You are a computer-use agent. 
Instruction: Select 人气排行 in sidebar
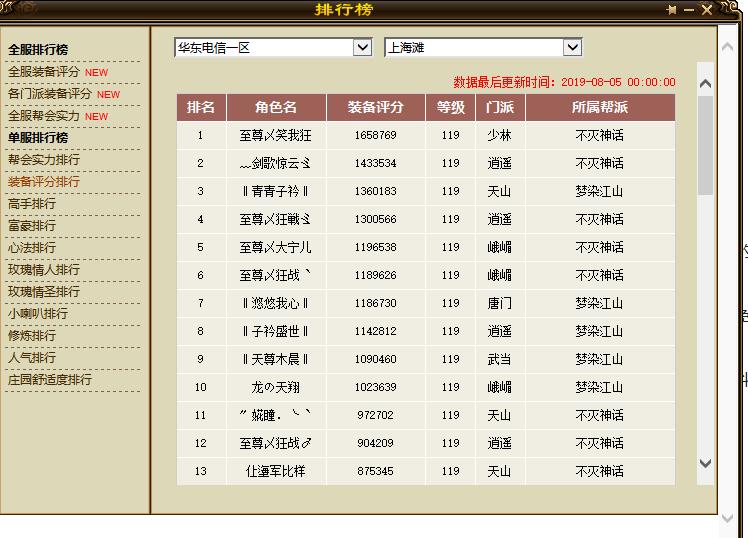32,357
